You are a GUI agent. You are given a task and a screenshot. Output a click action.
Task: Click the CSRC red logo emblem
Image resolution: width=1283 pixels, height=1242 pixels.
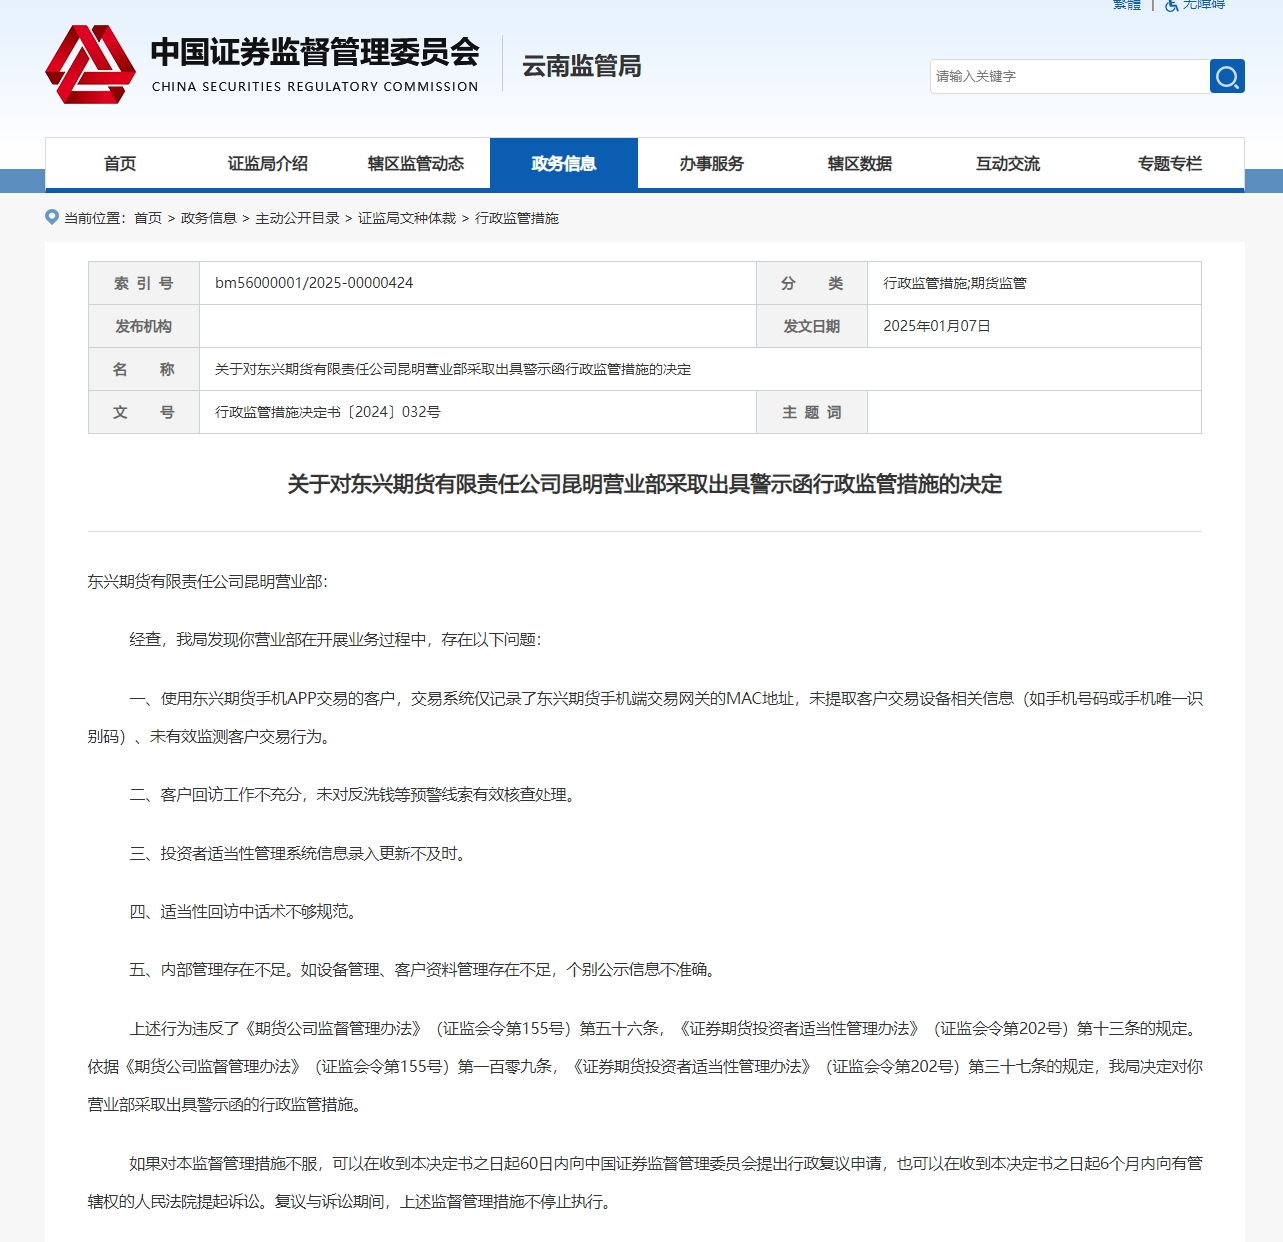[90, 65]
